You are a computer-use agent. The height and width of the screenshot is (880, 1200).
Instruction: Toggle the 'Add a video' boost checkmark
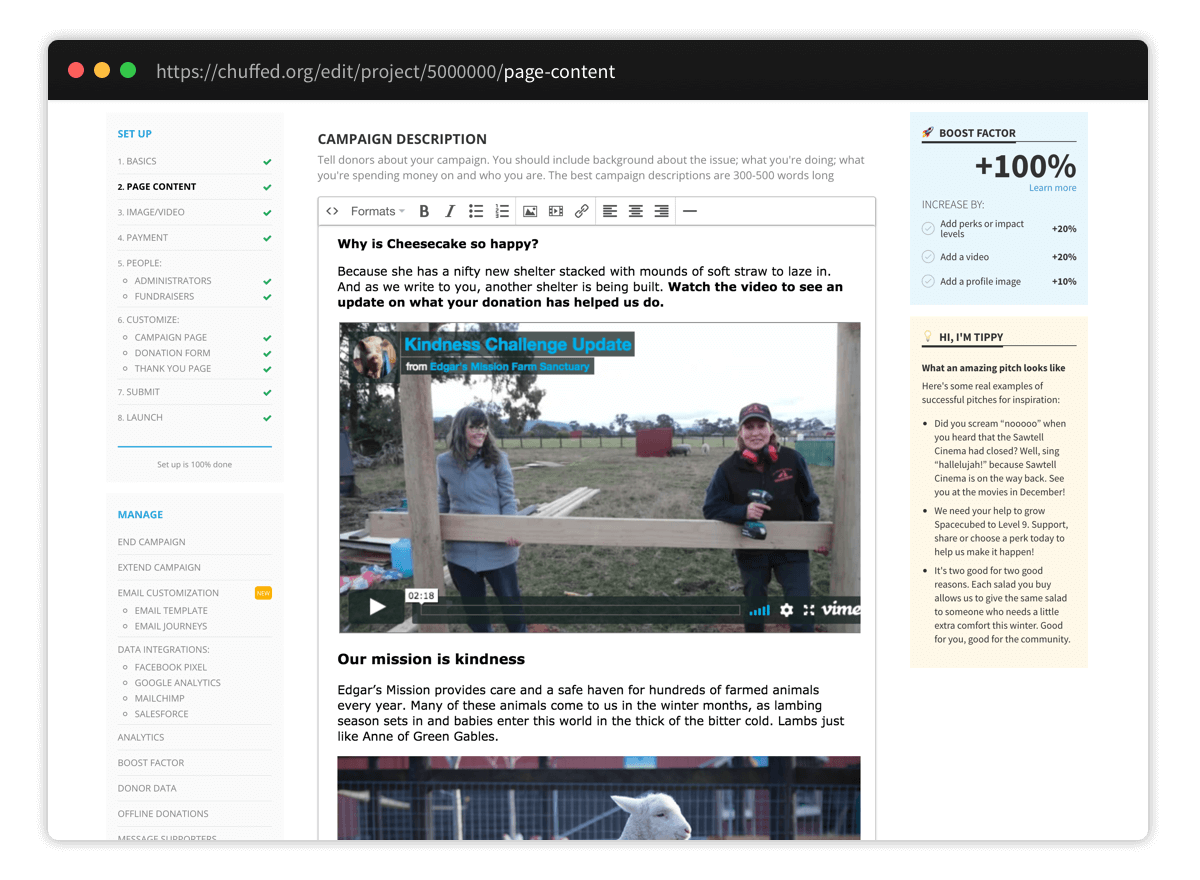tap(928, 257)
